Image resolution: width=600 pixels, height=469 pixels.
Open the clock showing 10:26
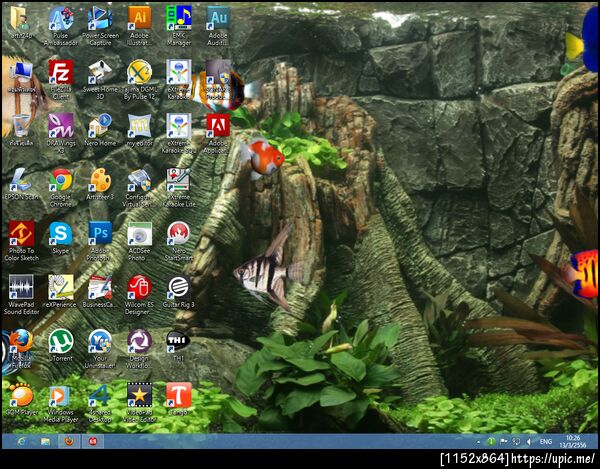[x=573, y=441]
